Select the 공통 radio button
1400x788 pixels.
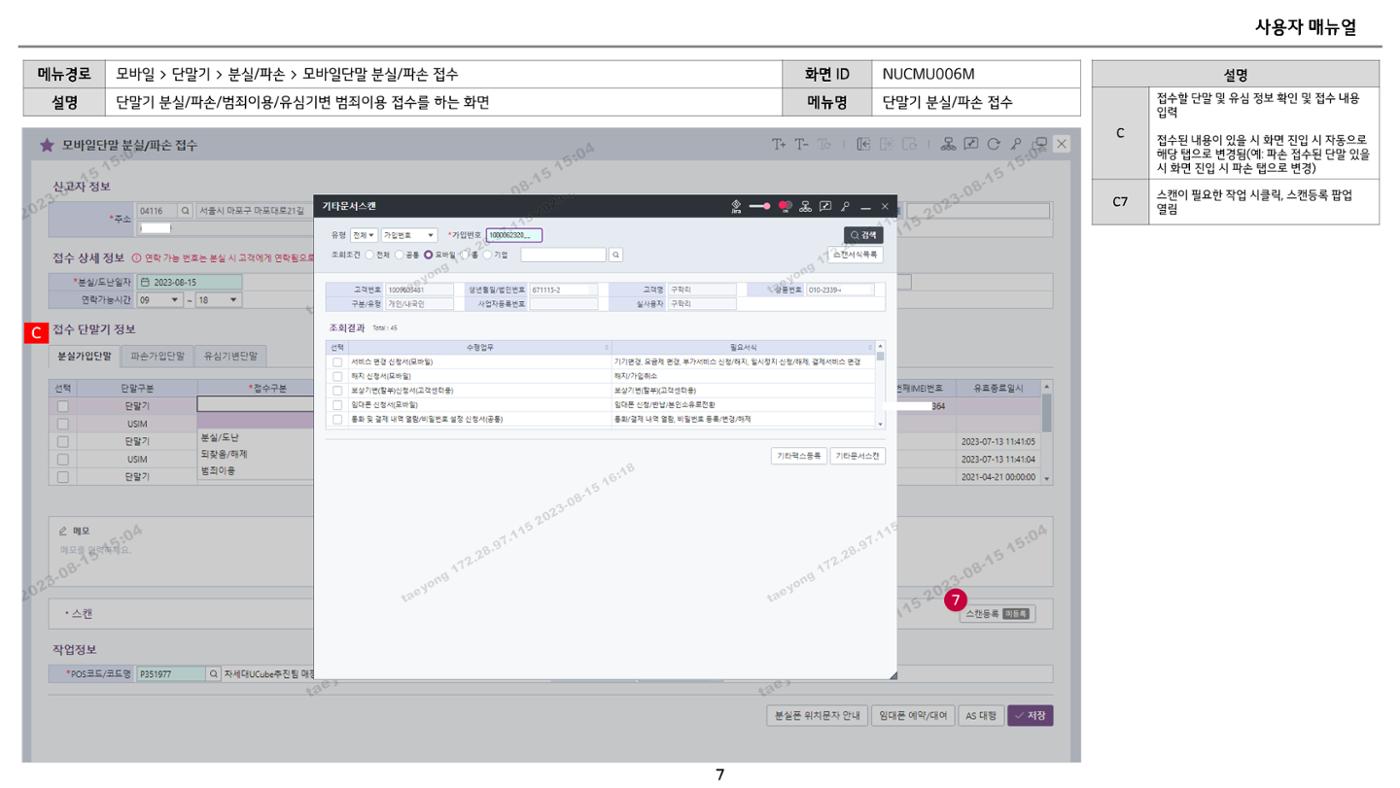pyautogui.click(x=400, y=255)
